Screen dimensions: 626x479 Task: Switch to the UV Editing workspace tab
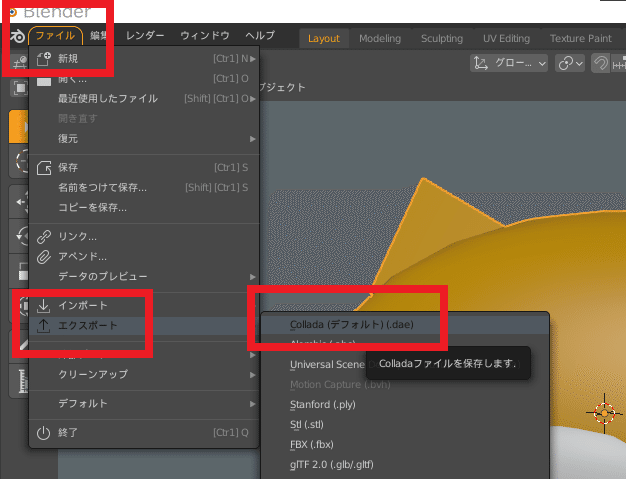tap(506, 38)
